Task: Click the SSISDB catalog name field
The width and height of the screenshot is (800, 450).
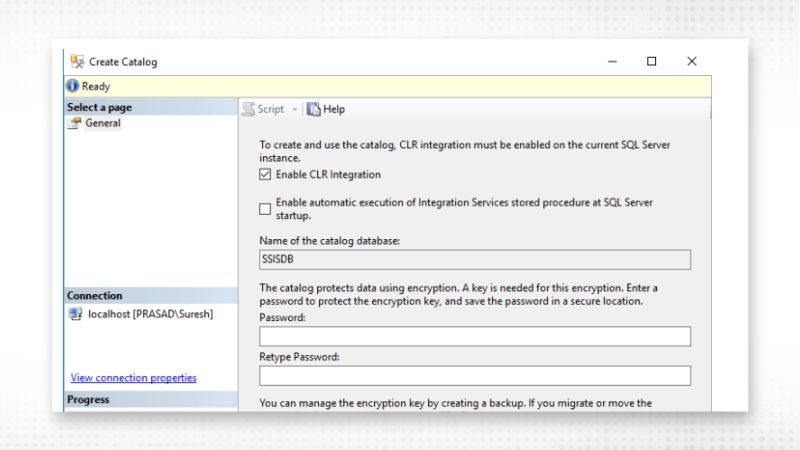Action: click(x=475, y=259)
